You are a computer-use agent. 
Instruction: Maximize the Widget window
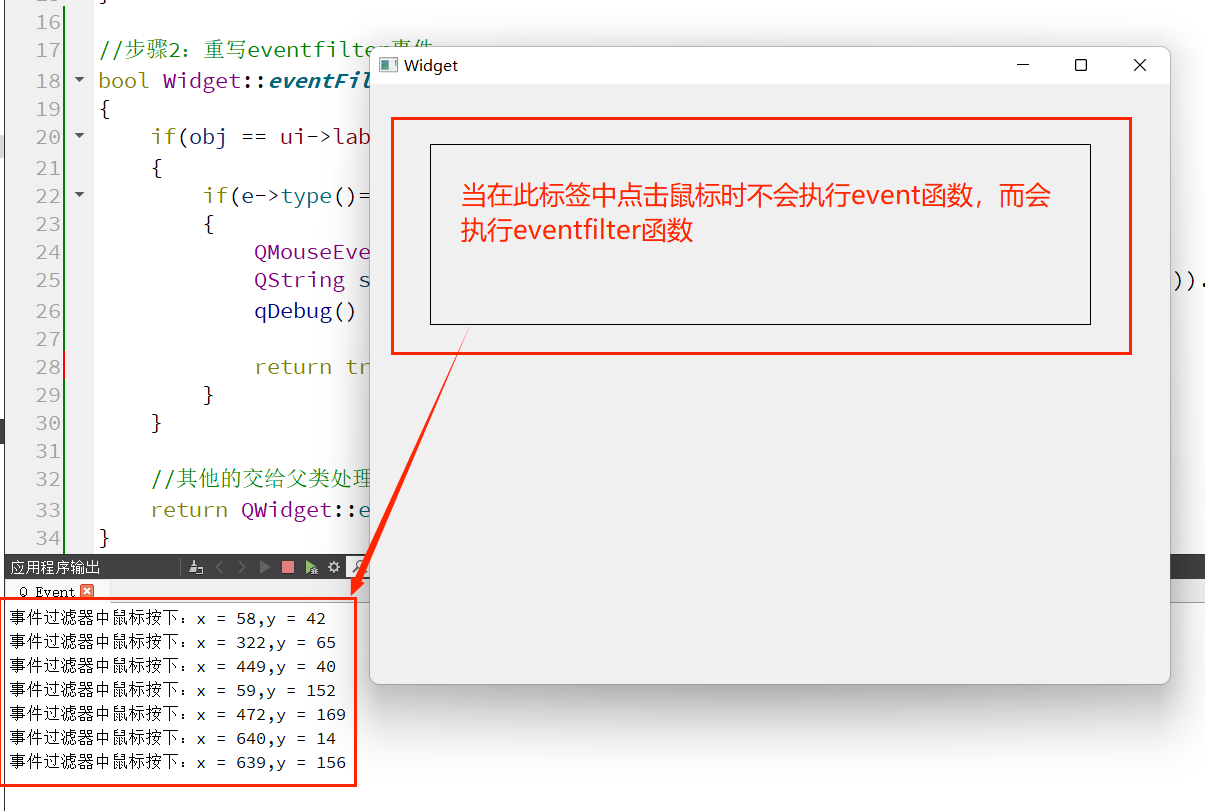(x=1080, y=65)
